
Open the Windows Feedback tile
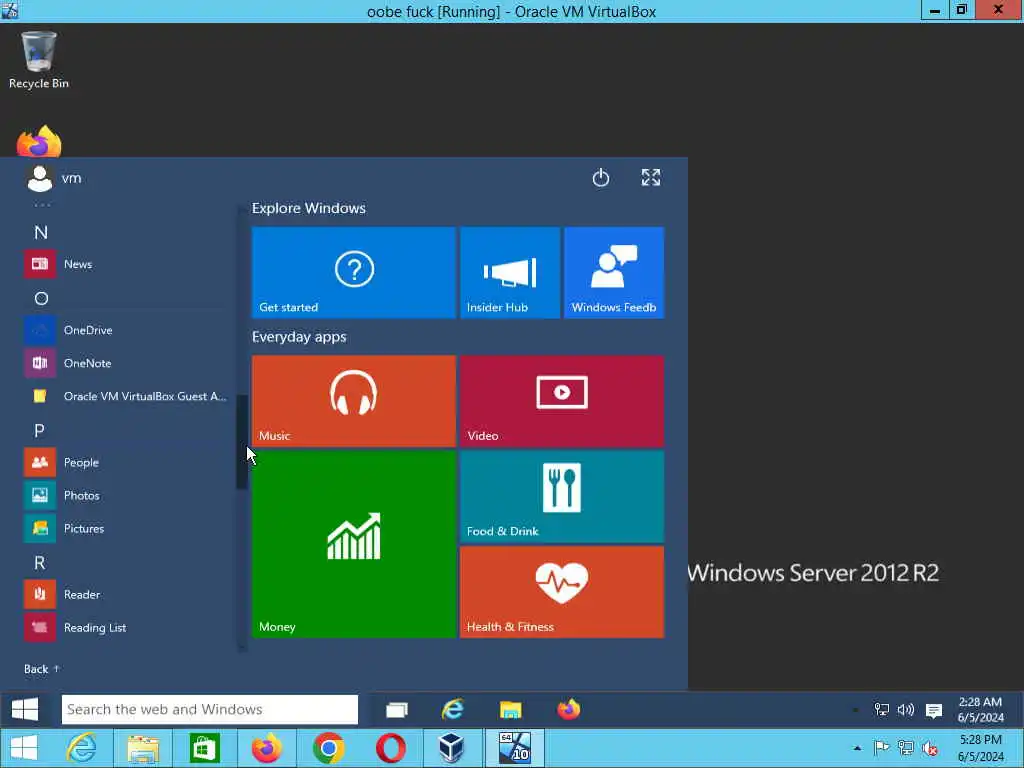pyautogui.click(x=614, y=272)
